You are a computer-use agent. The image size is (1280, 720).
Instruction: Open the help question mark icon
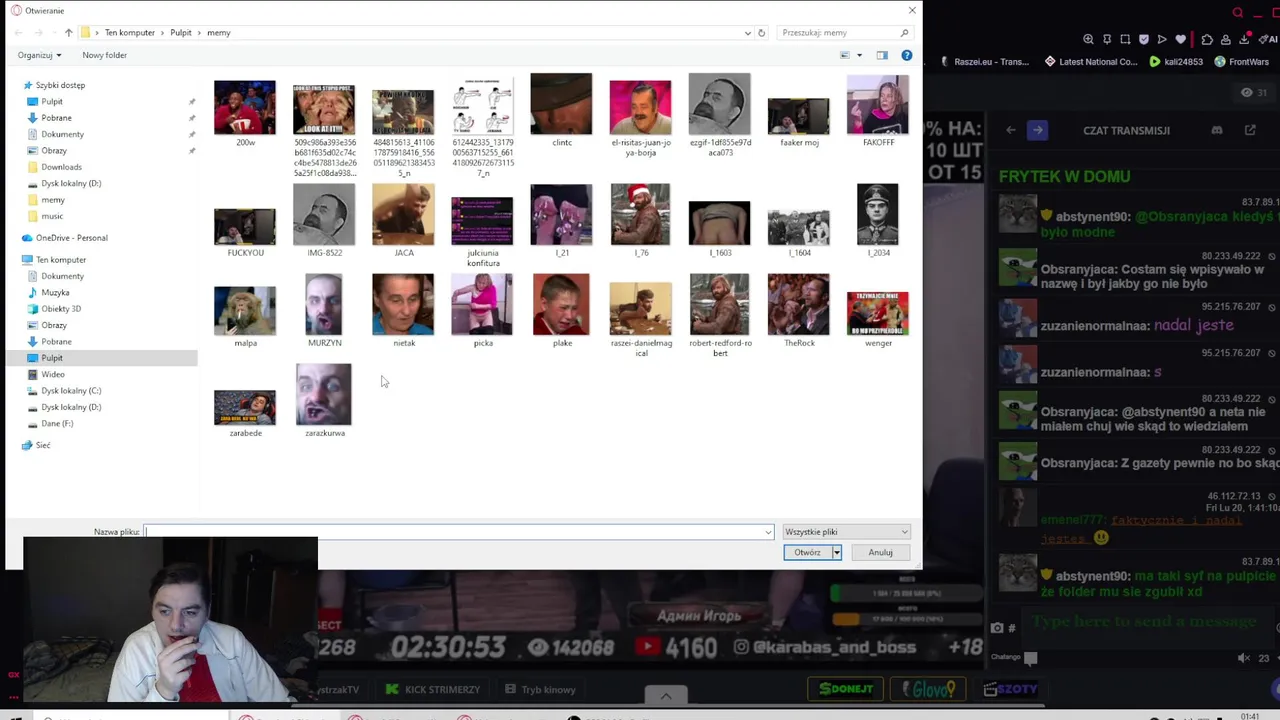pos(906,55)
